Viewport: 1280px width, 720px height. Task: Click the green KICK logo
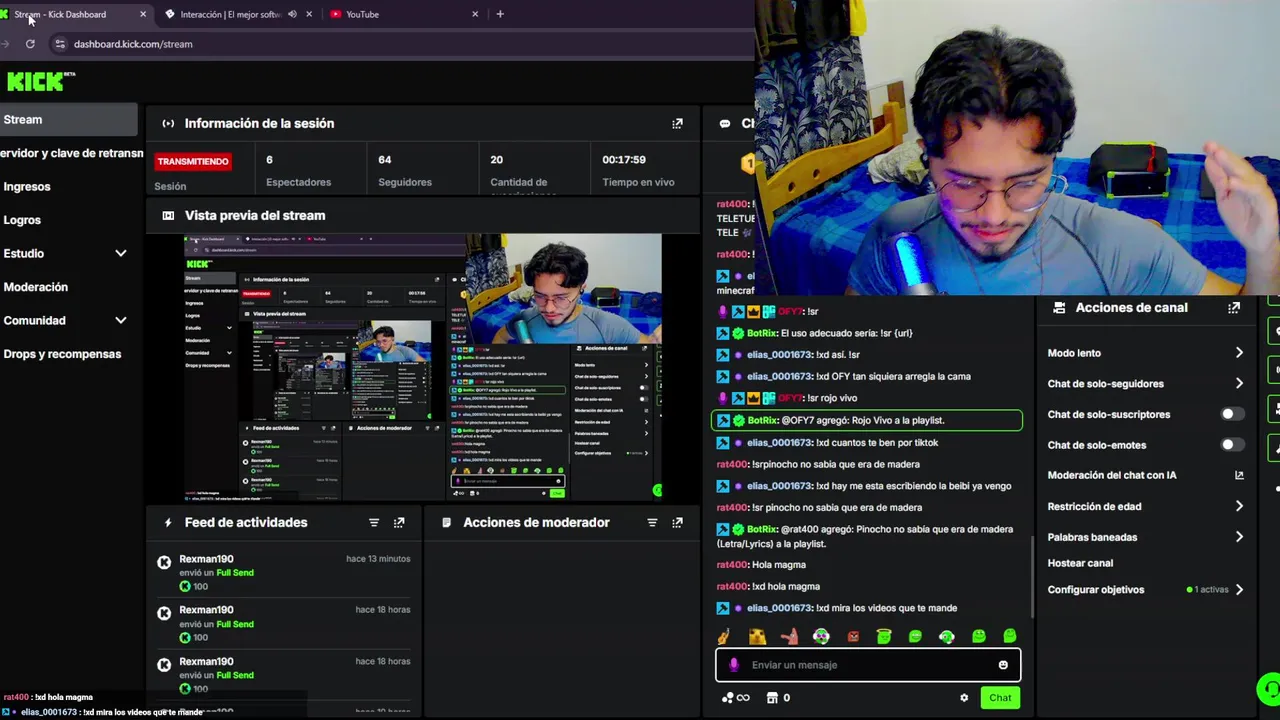(x=40, y=82)
